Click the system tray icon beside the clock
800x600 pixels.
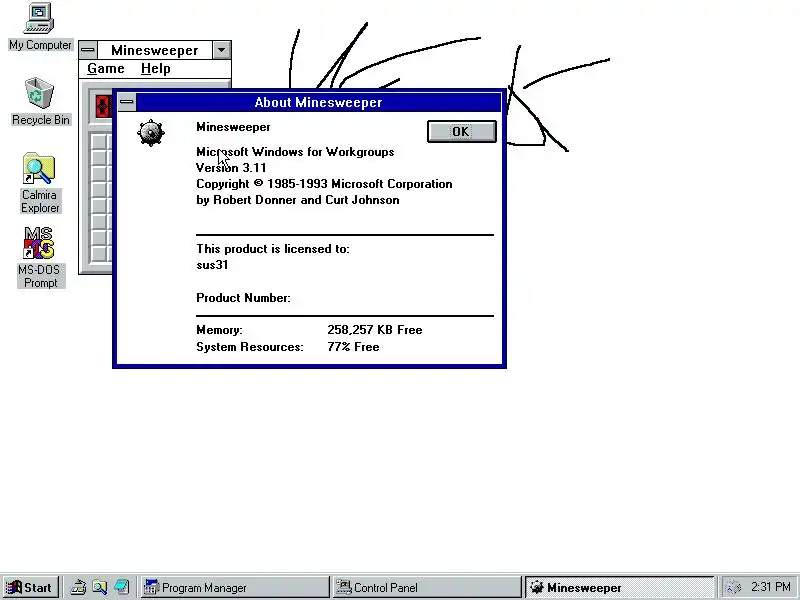(734, 588)
